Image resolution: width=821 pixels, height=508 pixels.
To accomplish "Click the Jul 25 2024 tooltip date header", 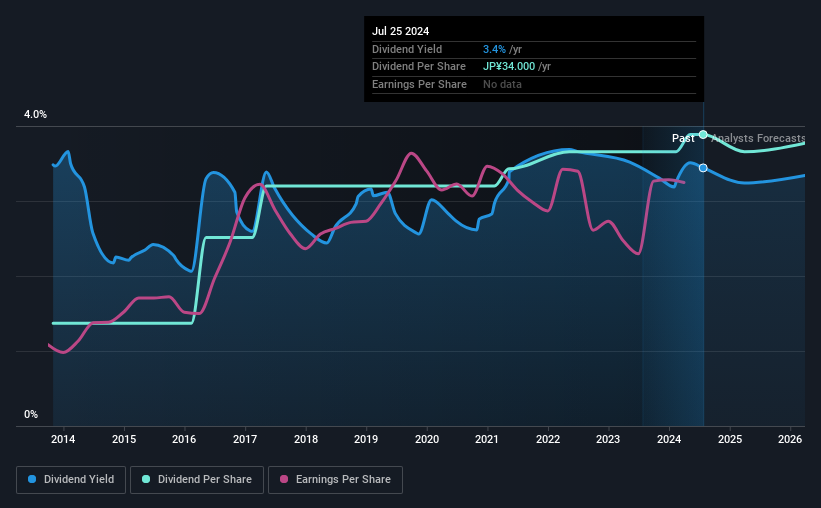I will point(401,31).
